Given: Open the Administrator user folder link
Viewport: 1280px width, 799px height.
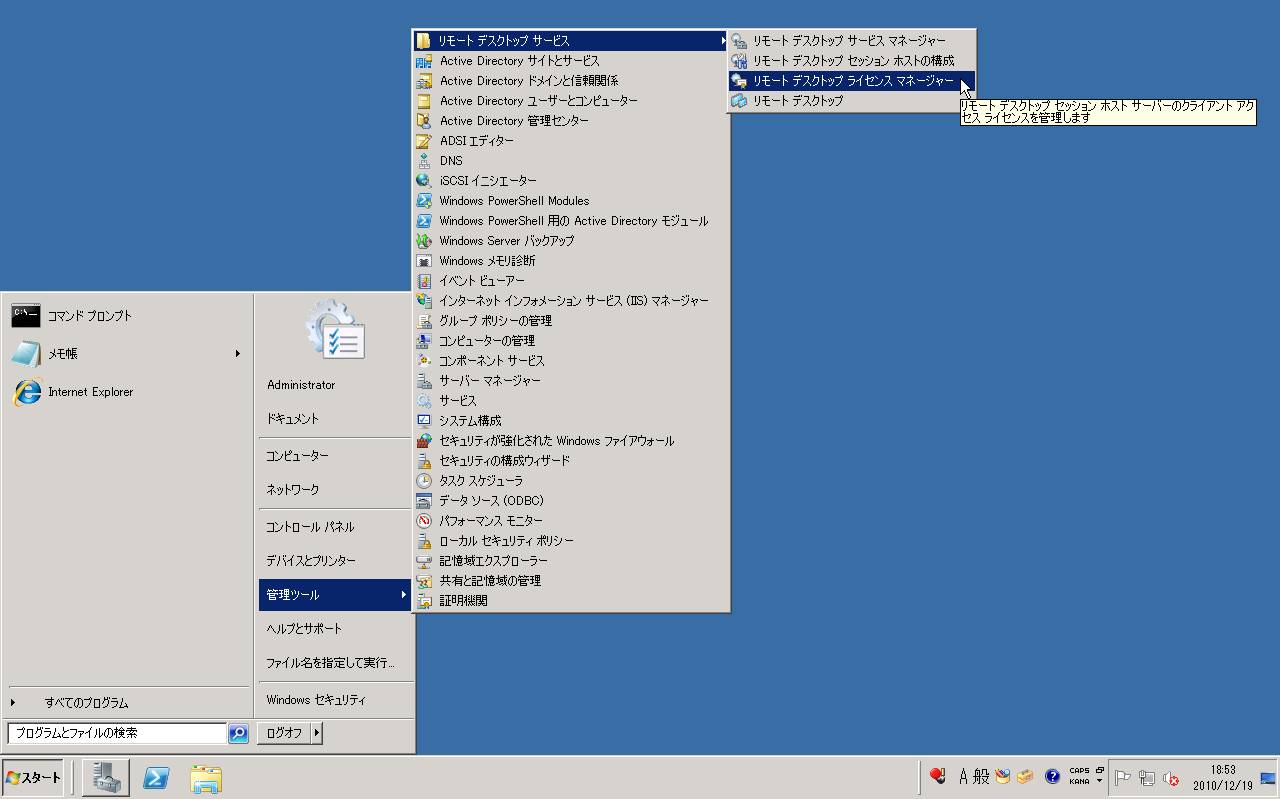Looking at the screenshot, I should pos(335,385).
